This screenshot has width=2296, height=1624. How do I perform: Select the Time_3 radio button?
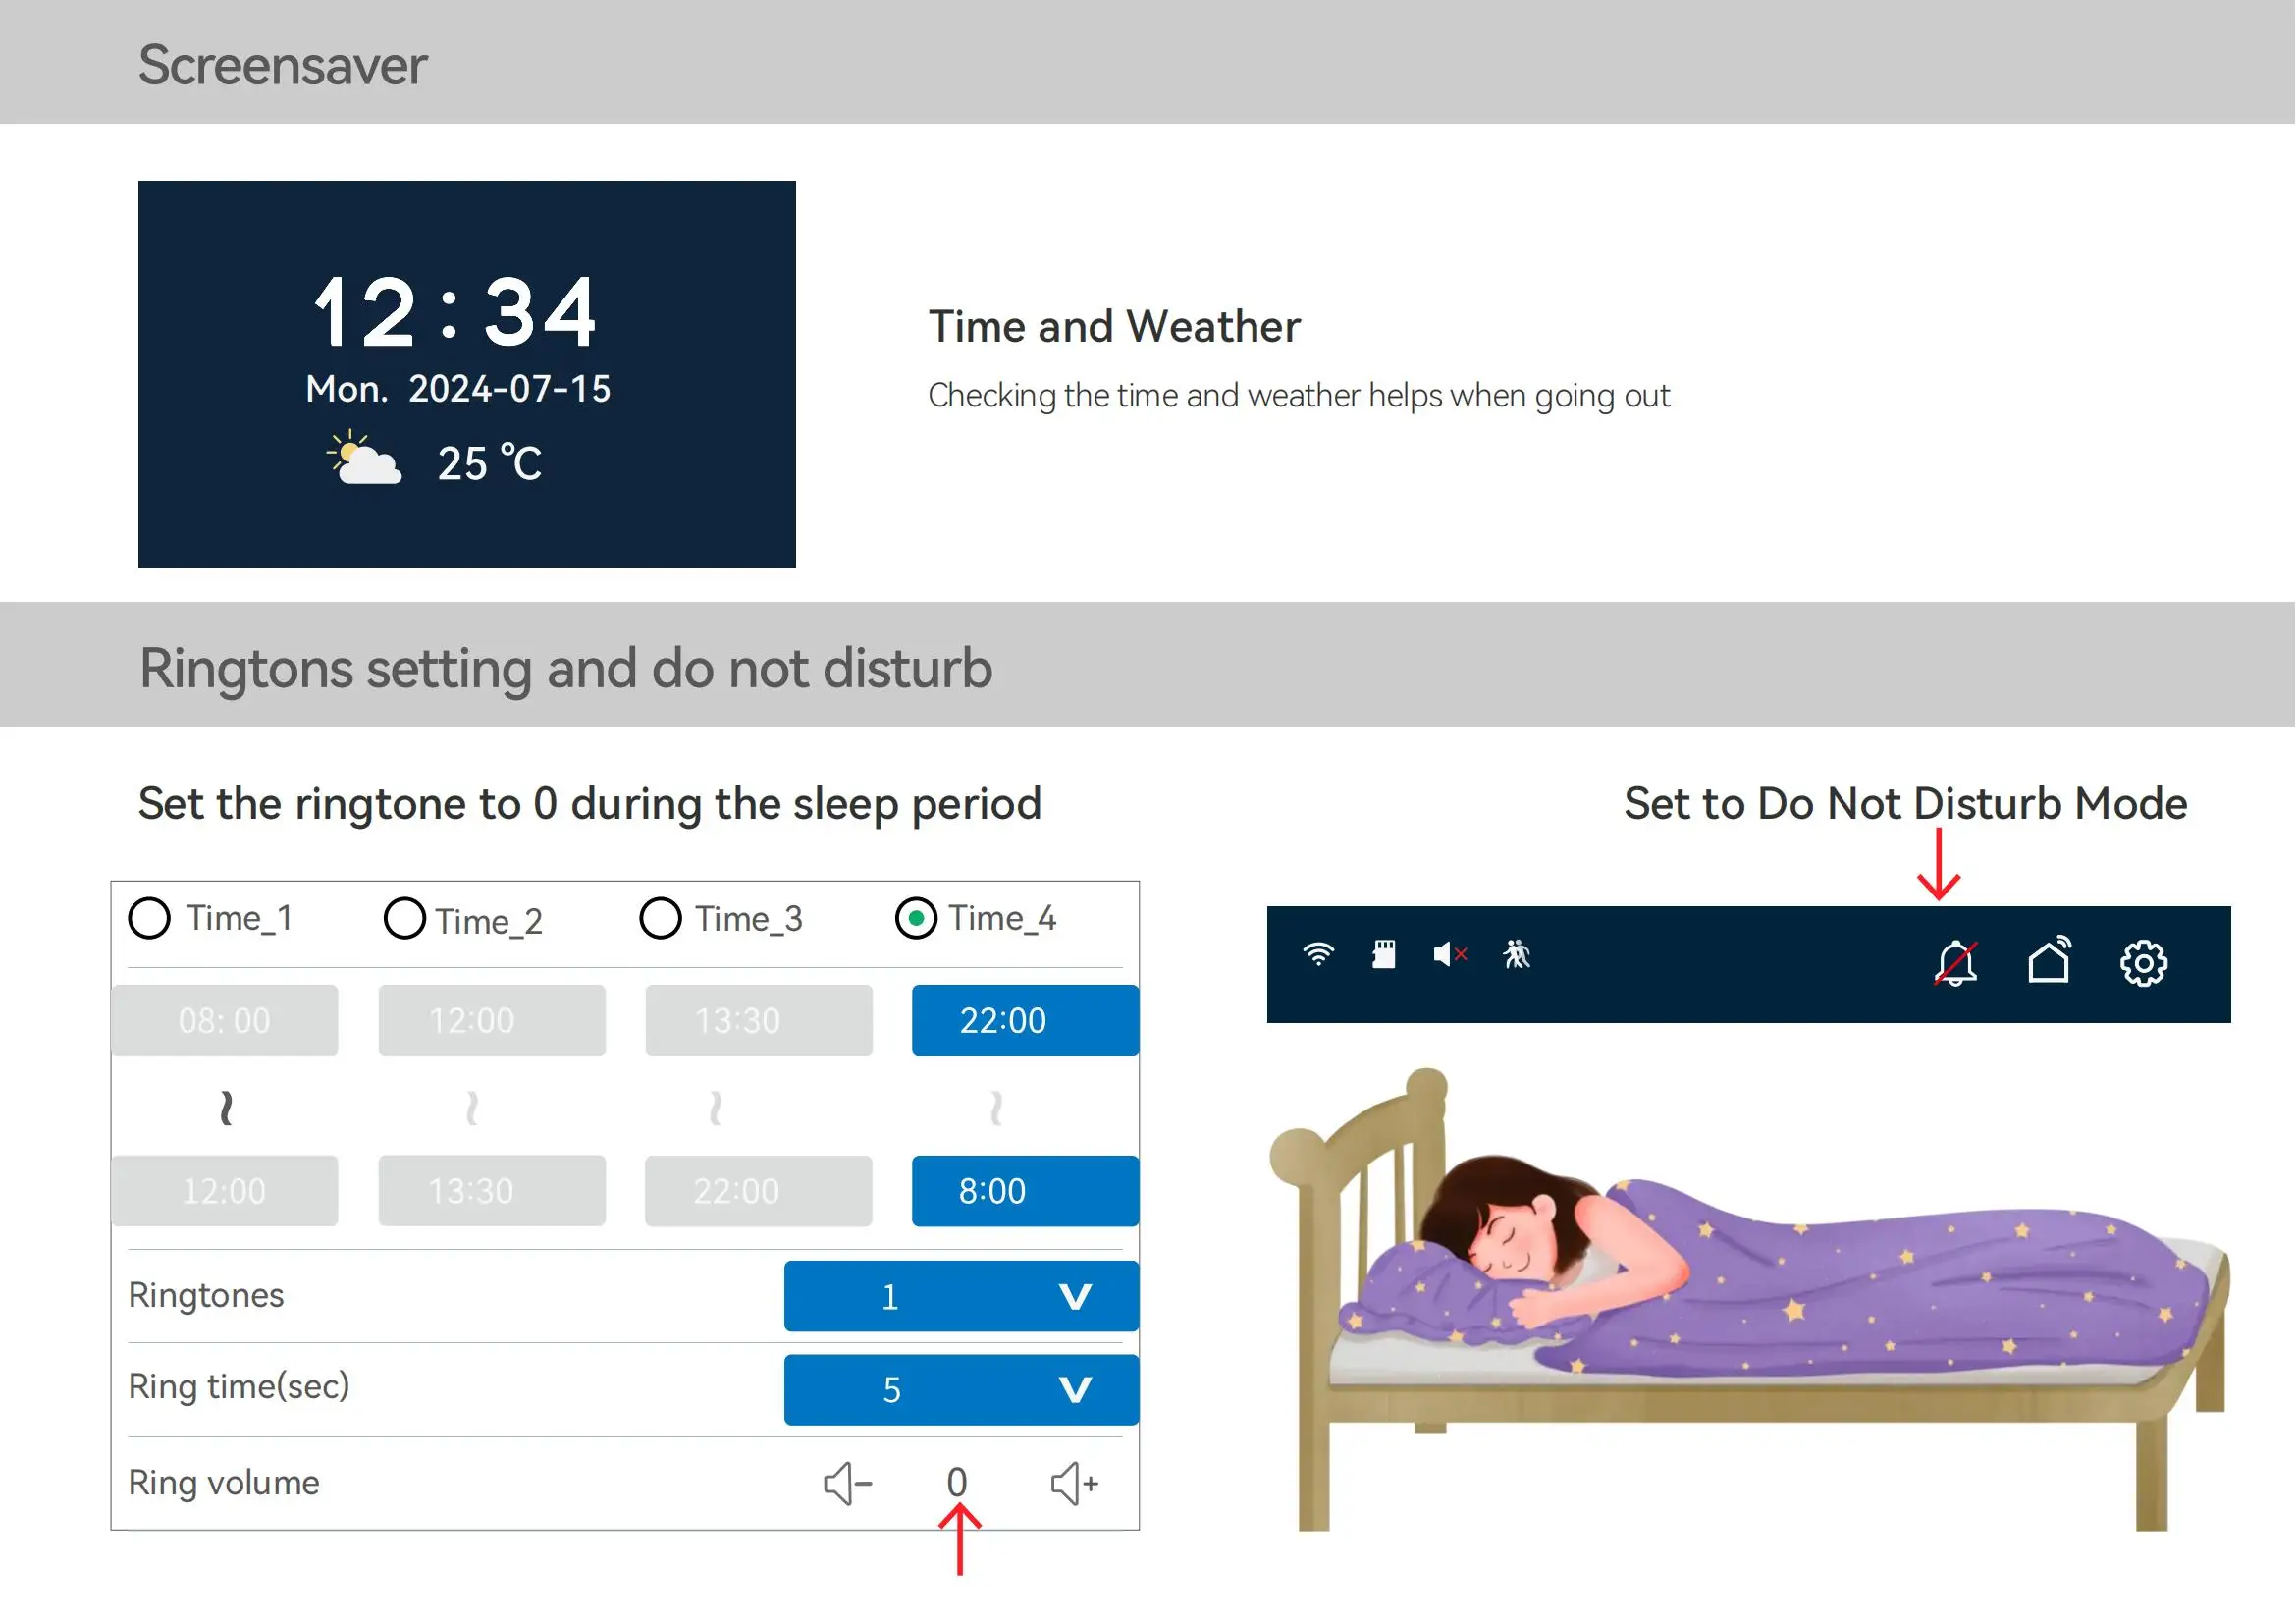(x=661, y=919)
